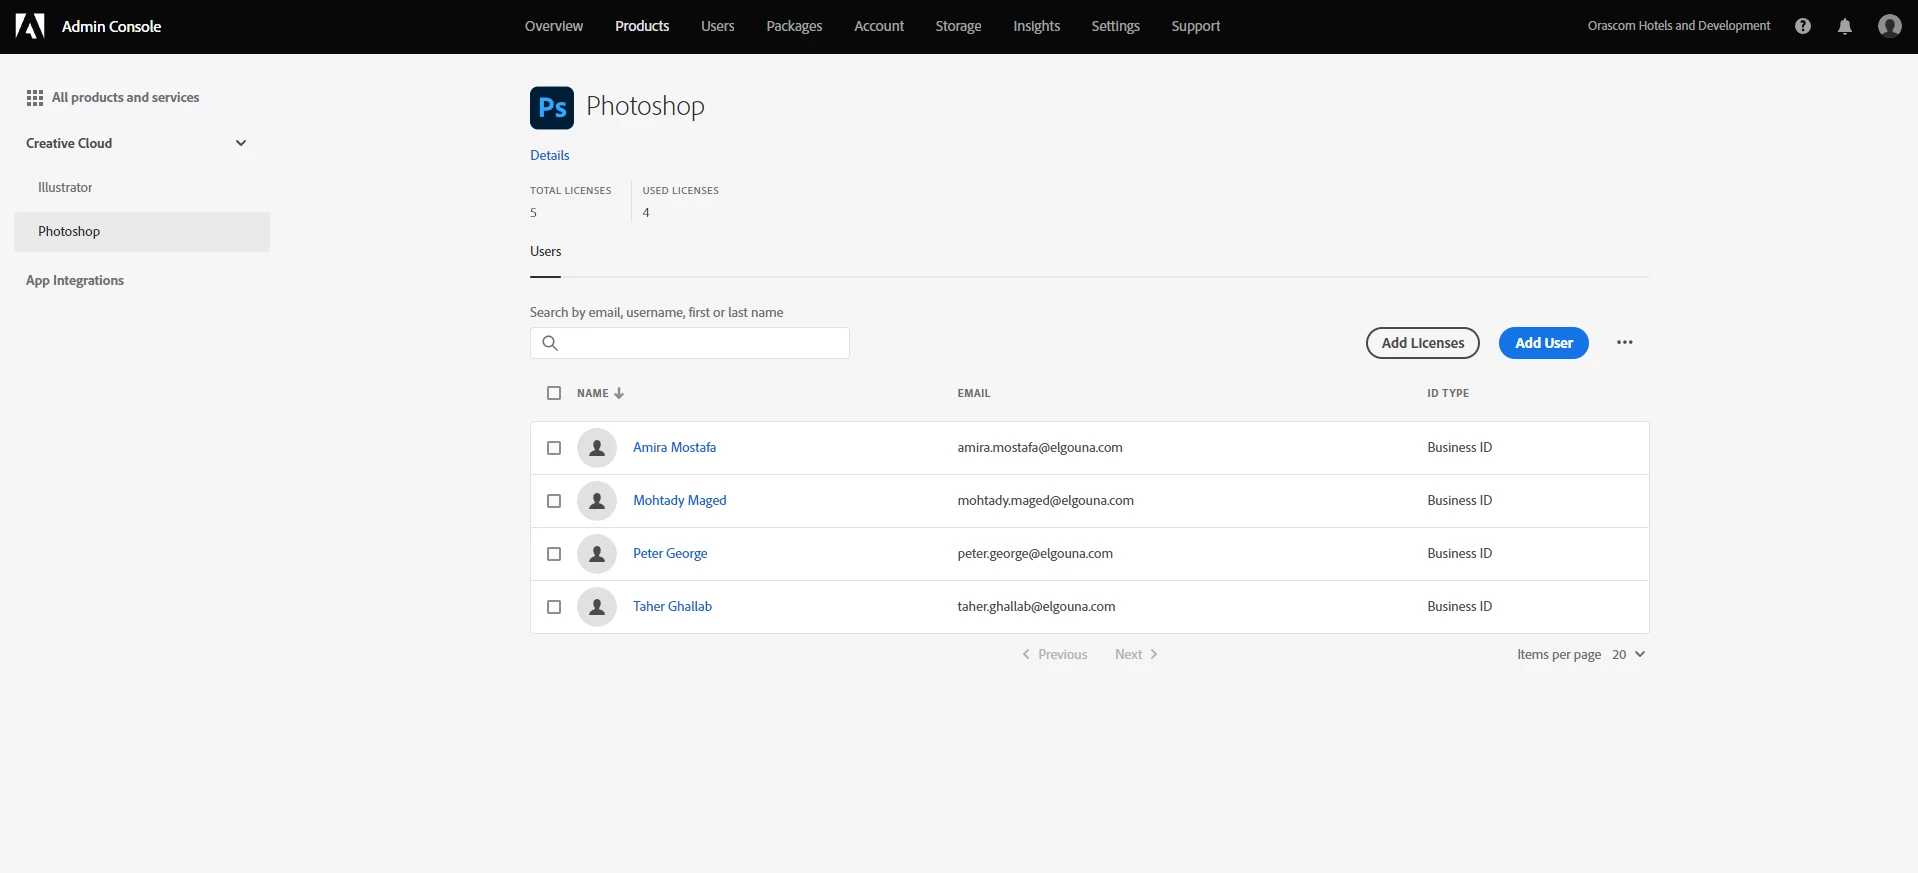Image resolution: width=1918 pixels, height=873 pixels.
Task: Open App Integrations in the sidebar
Action: click(75, 281)
